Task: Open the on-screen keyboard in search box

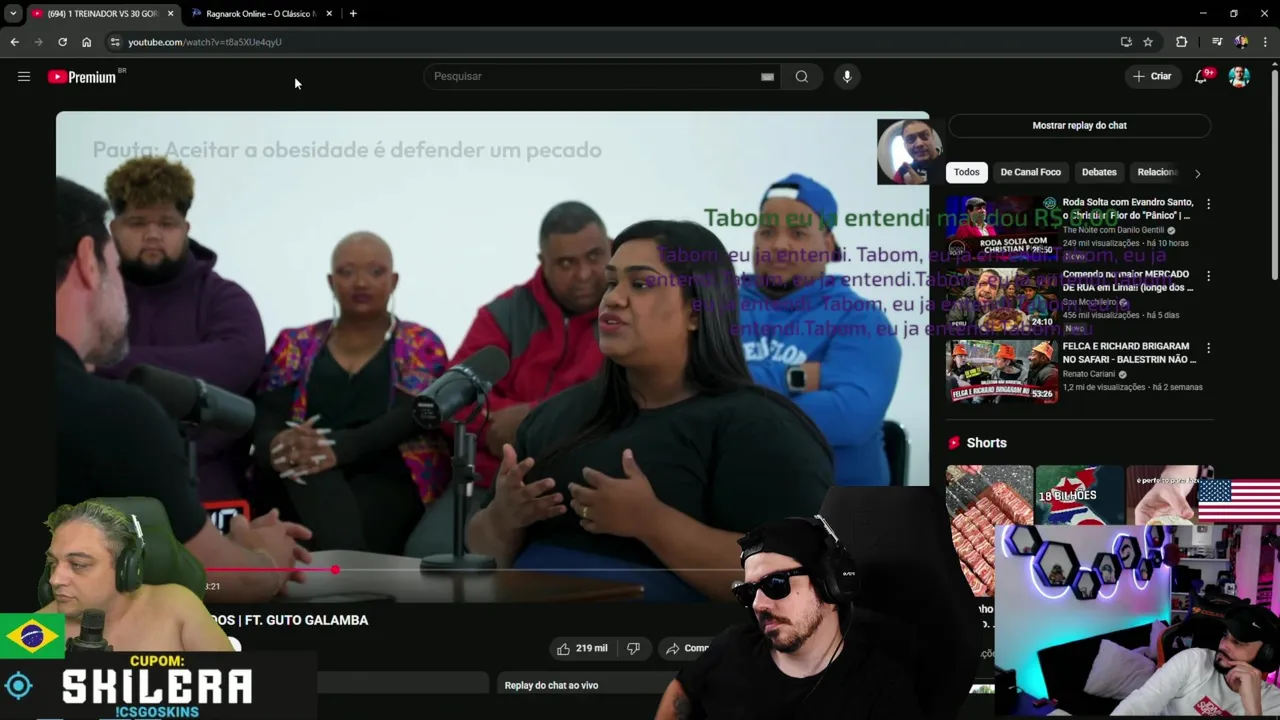Action: tap(767, 76)
